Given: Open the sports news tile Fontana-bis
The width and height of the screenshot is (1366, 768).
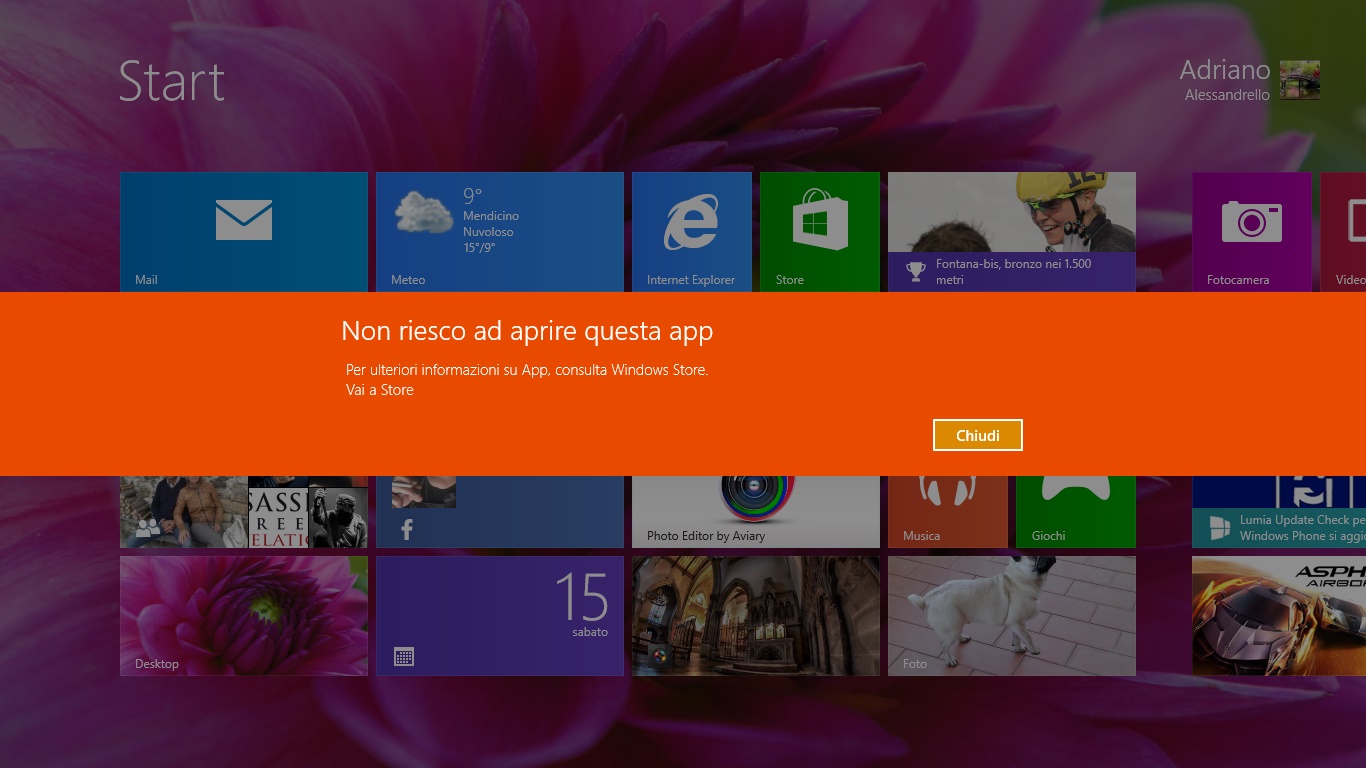Looking at the screenshot, I should pyautogui.click(x=1012, y=232).
